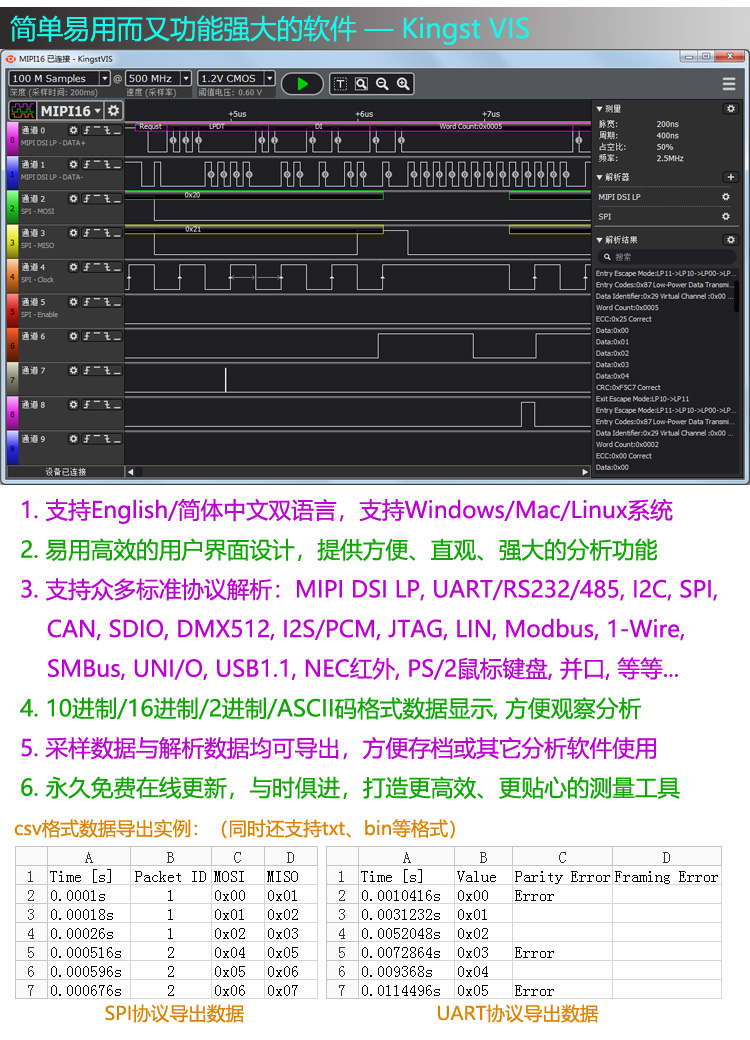The height and width of the screenshot is (1040, 750).
Task: Select result row 'ECC:0x25 Correct'
Action: [623, 319]
